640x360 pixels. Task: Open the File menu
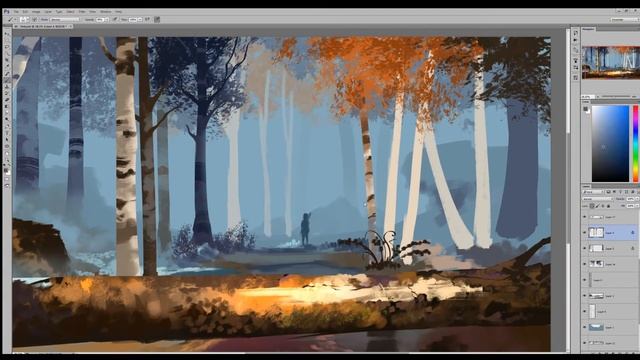(16, 11)
